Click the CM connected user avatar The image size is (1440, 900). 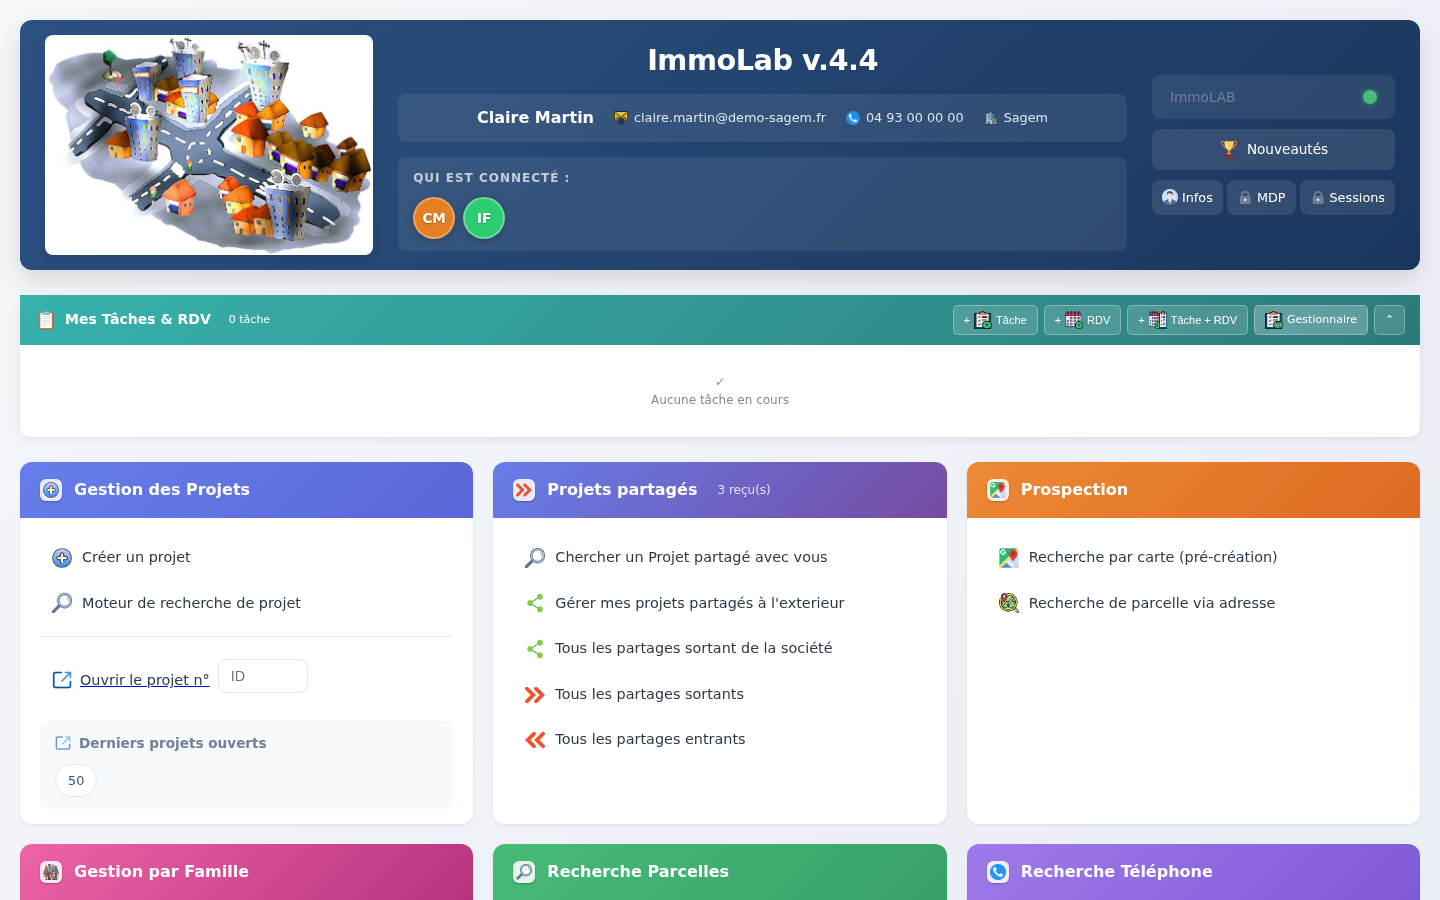[x=434, y=218]
